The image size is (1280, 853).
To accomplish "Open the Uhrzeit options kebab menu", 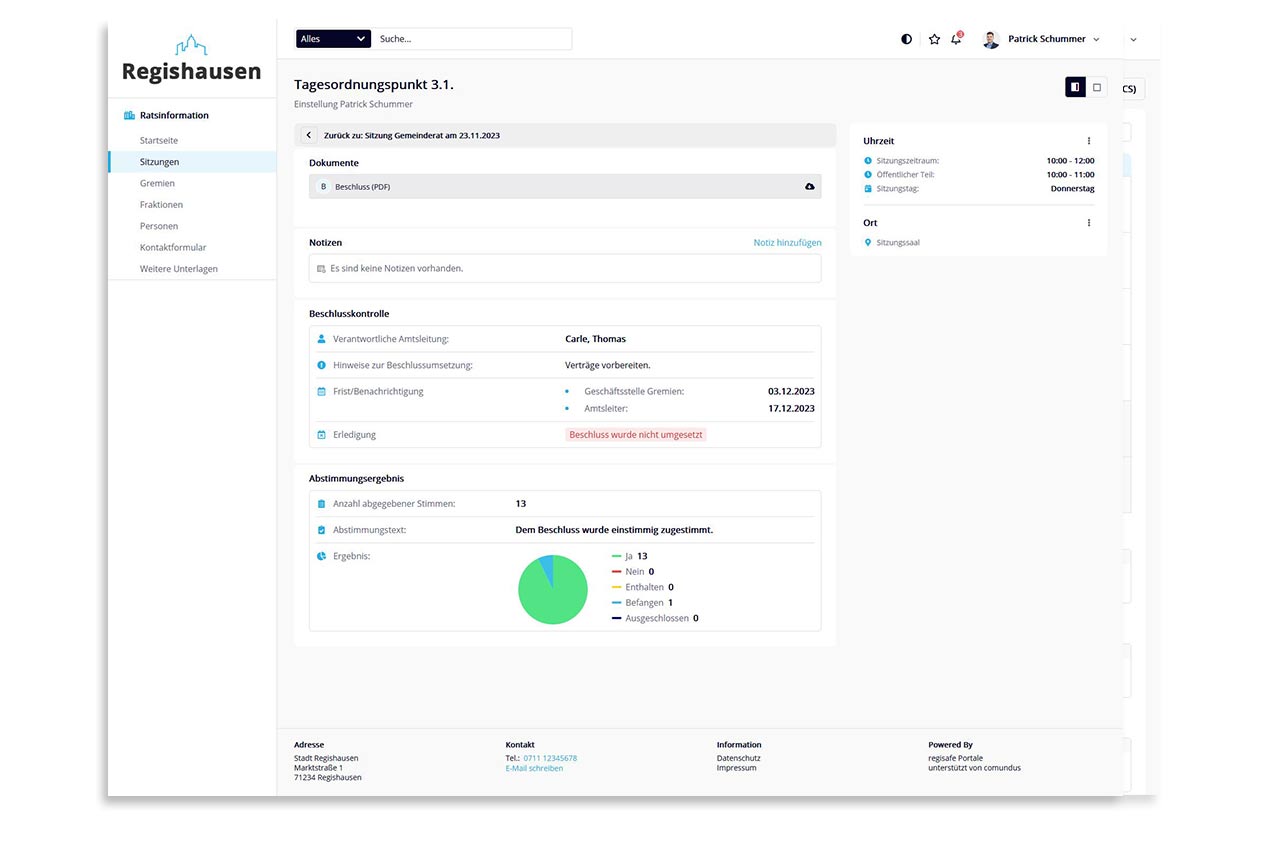I will coord(1088,140).
